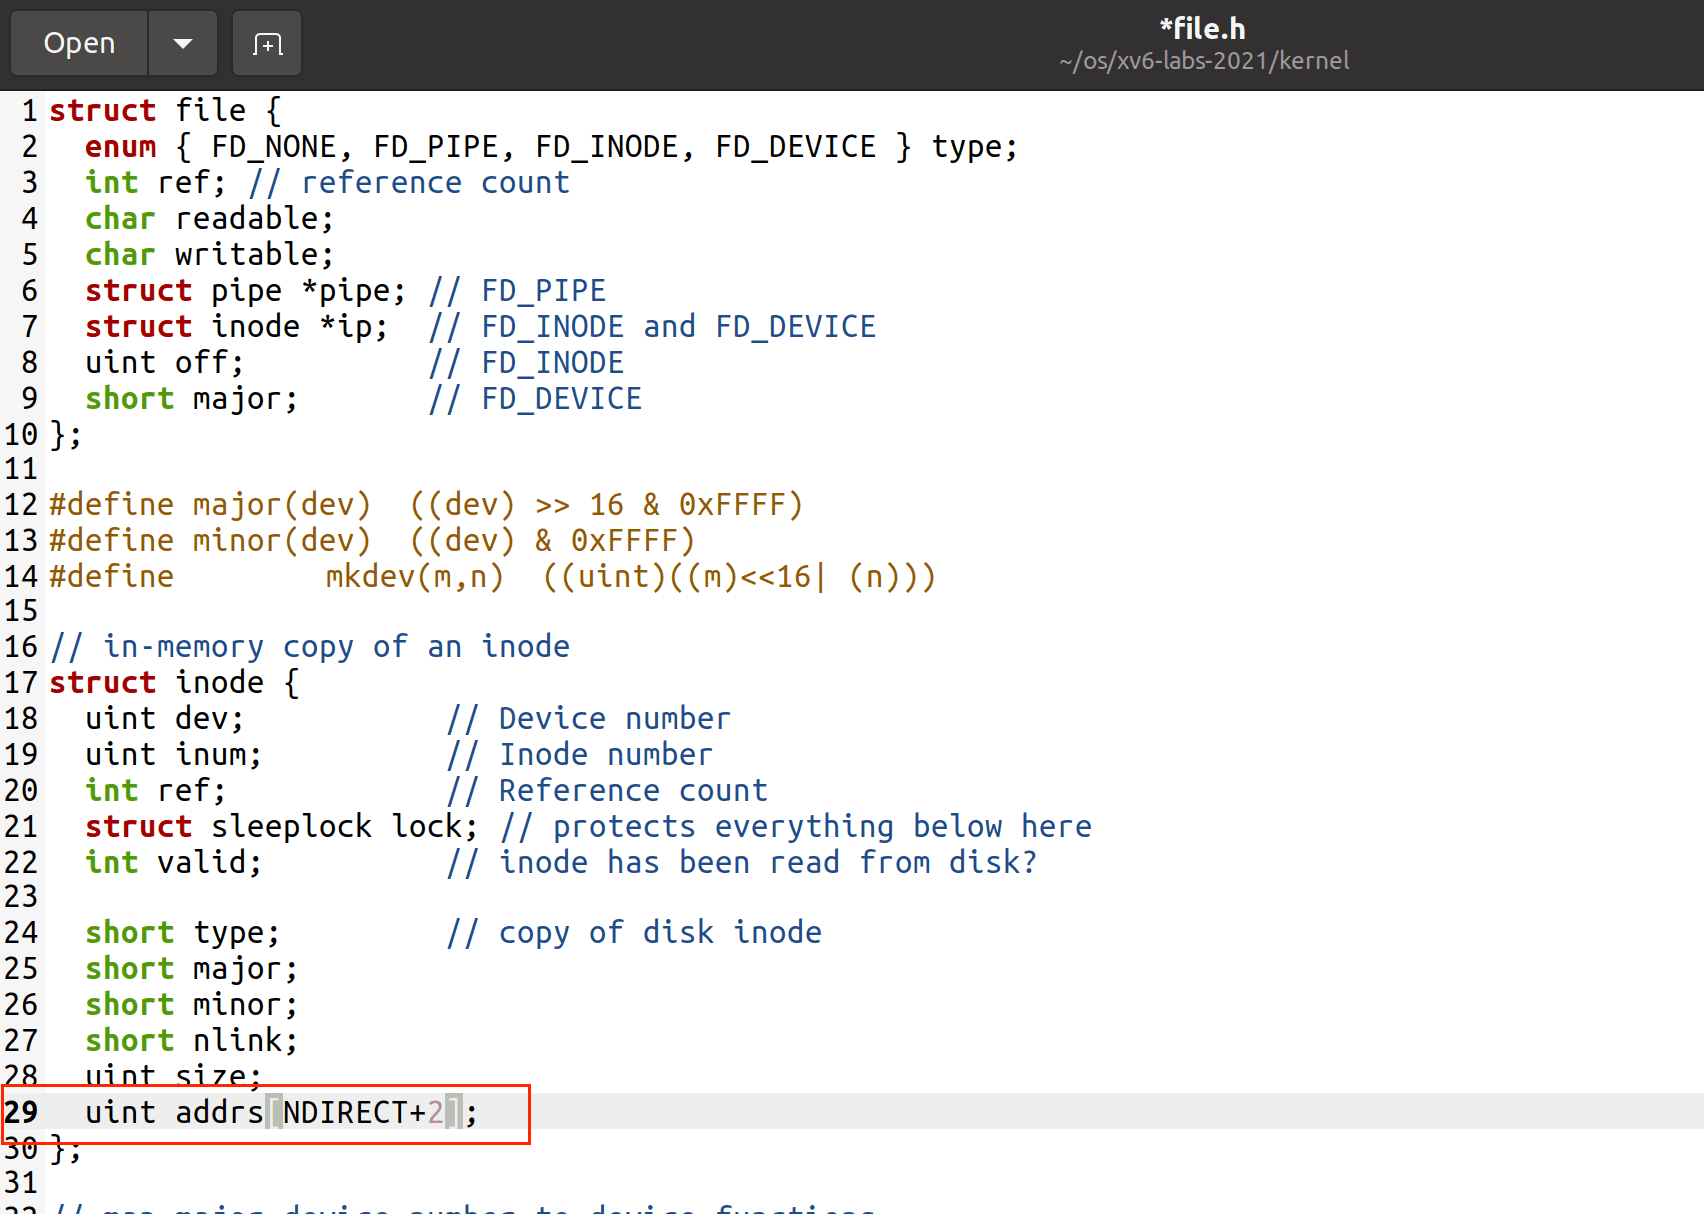
Task: Expand the recent files dropdown arrow
Action: point(182,43)
